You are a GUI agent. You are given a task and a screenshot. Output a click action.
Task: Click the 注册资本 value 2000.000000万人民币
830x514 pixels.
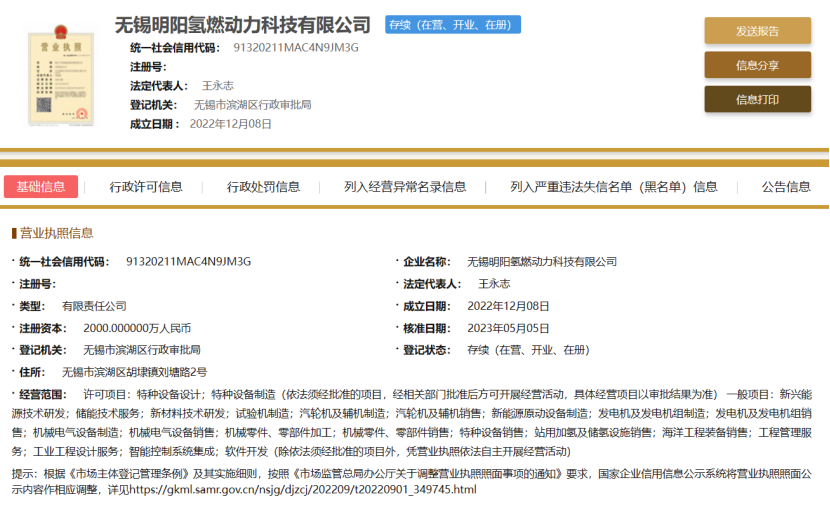pos(137,328)
